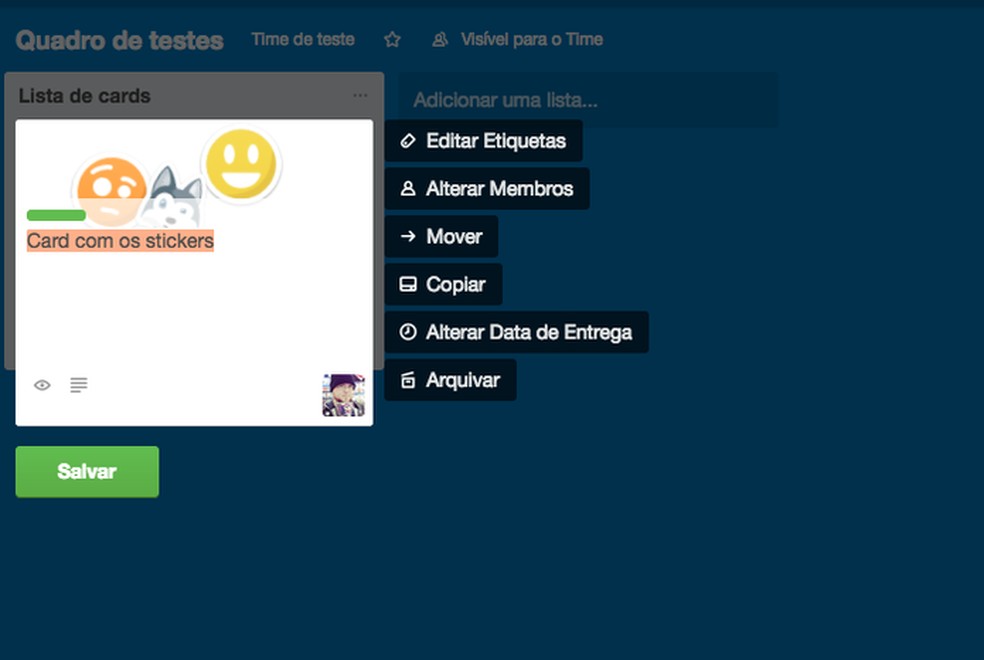Toggle the eye watch indicator on the card
The image size is (984, 660).
42,384
